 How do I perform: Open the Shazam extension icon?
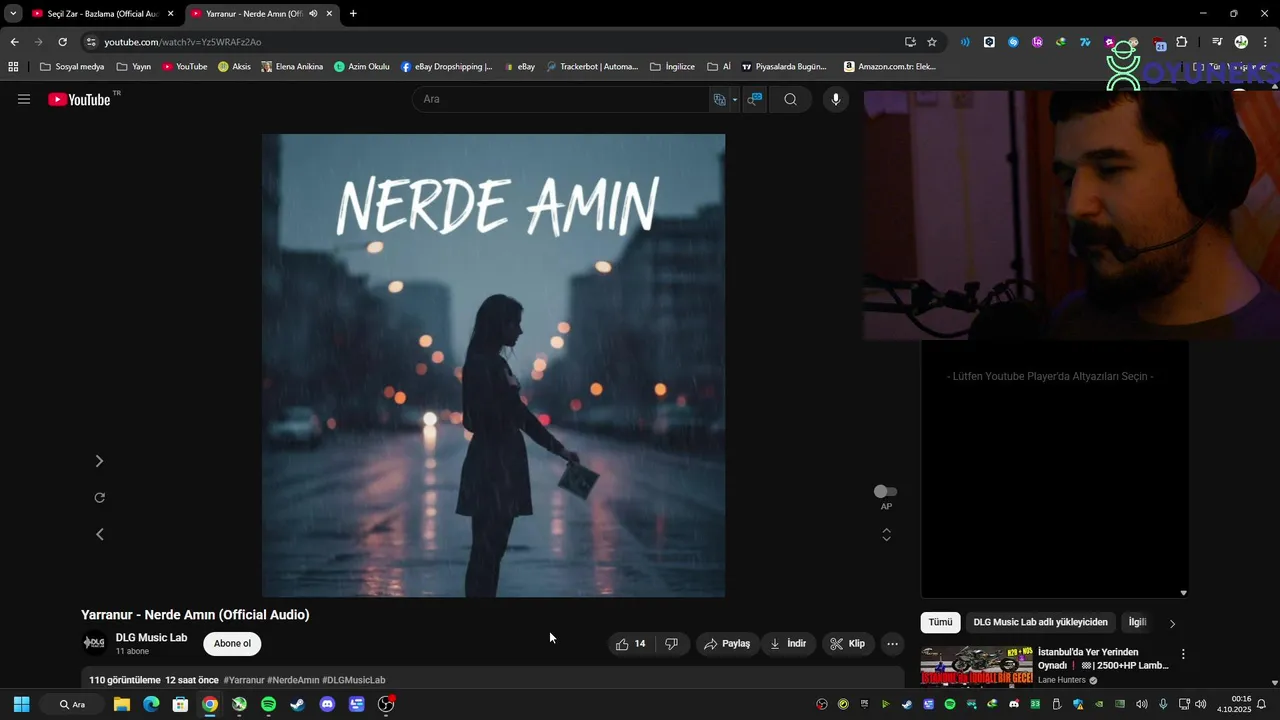[1013, 42]
